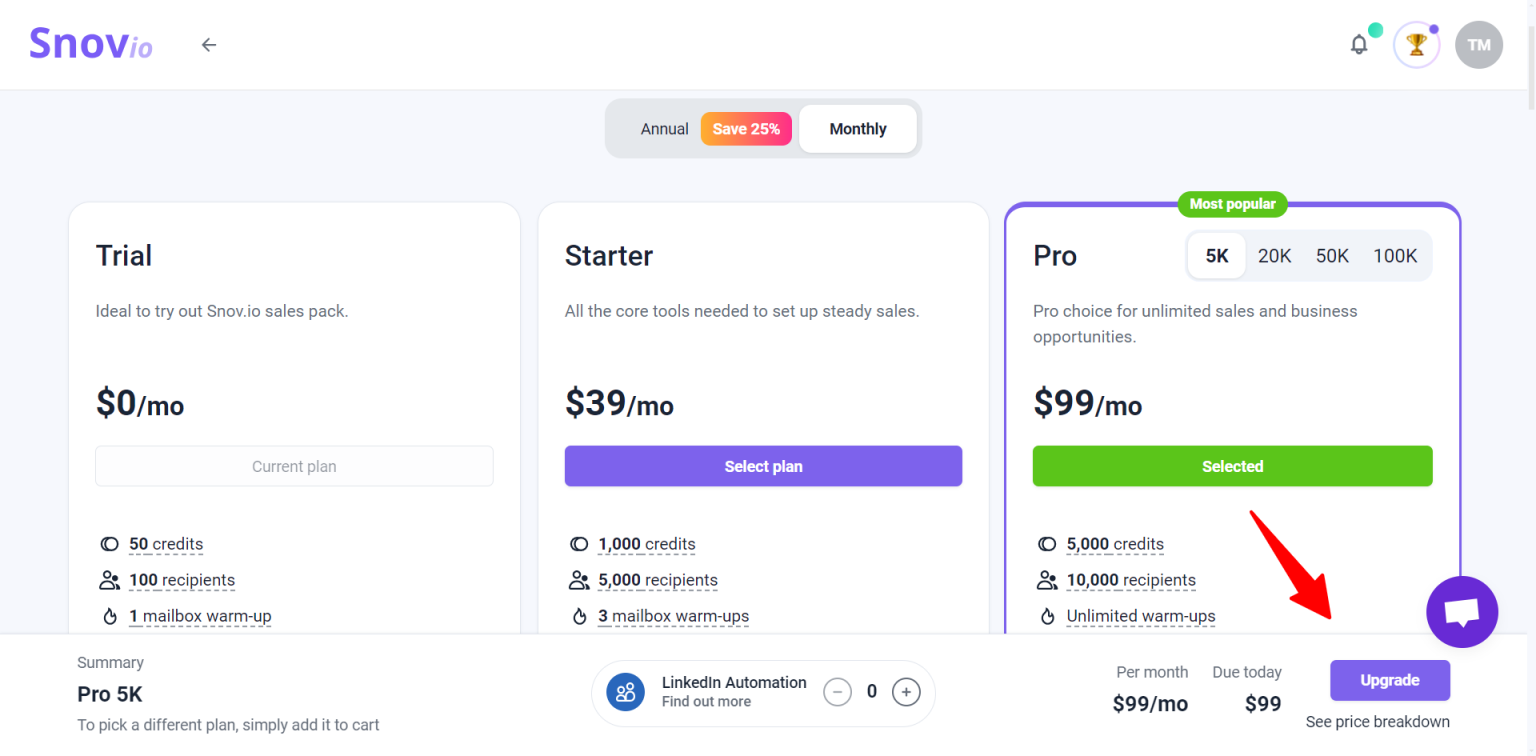Image resolution: width=1536 pixels, height=756 pixels.
Task: Select the 100K Pro tier
Action: pyautogui.click(x=1395, y=256)
